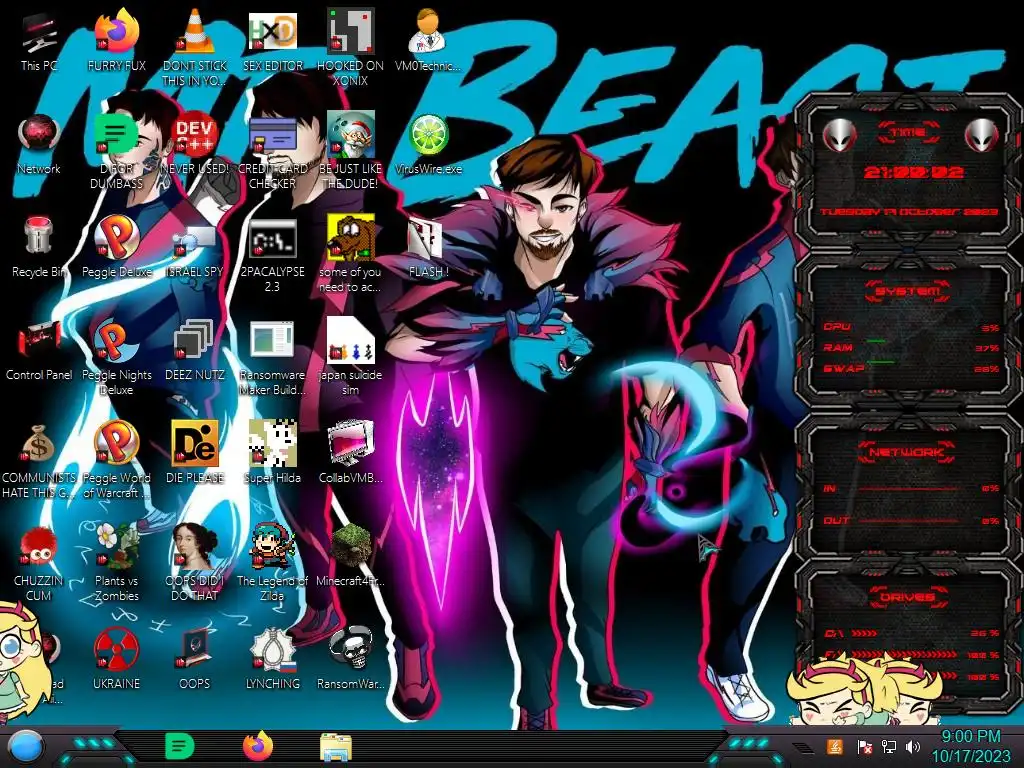Select the D FOR DUMBASS shortcut

point(117,150)
